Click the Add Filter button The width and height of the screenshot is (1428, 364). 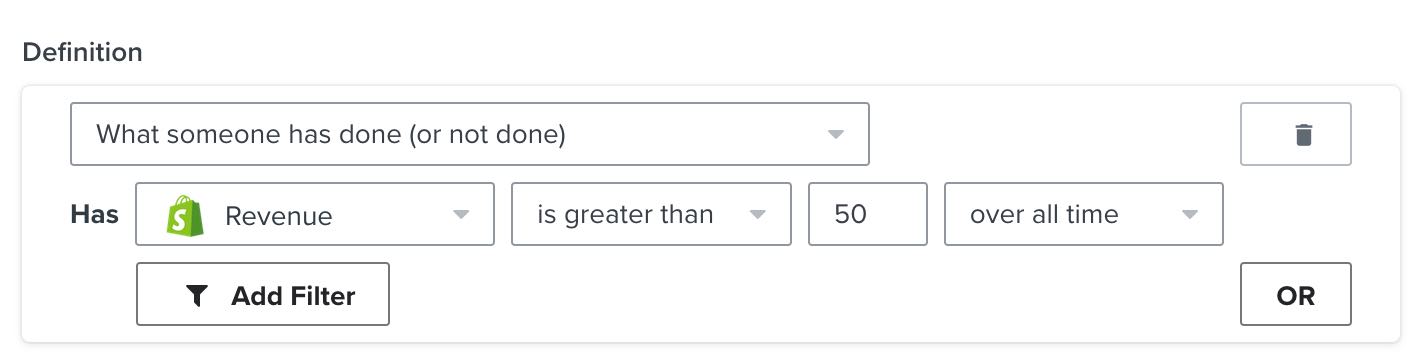(x=263, y=294)
